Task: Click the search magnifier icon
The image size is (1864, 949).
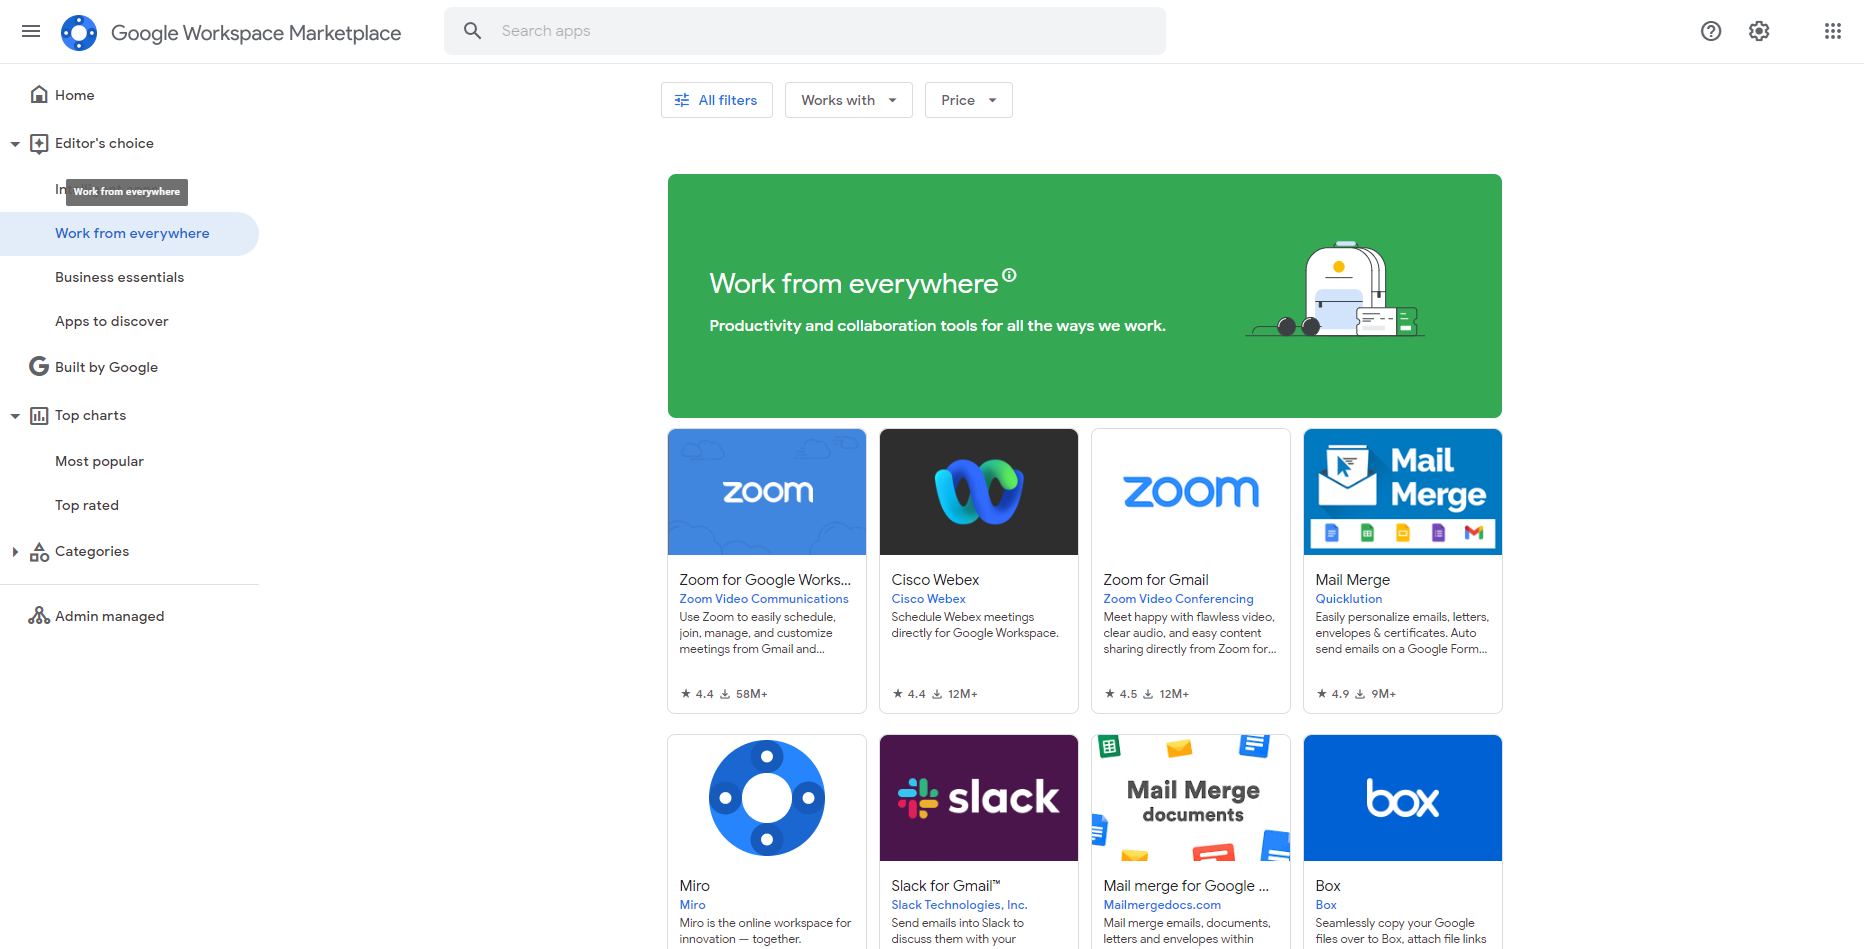Action: click(x=473, y=31)
